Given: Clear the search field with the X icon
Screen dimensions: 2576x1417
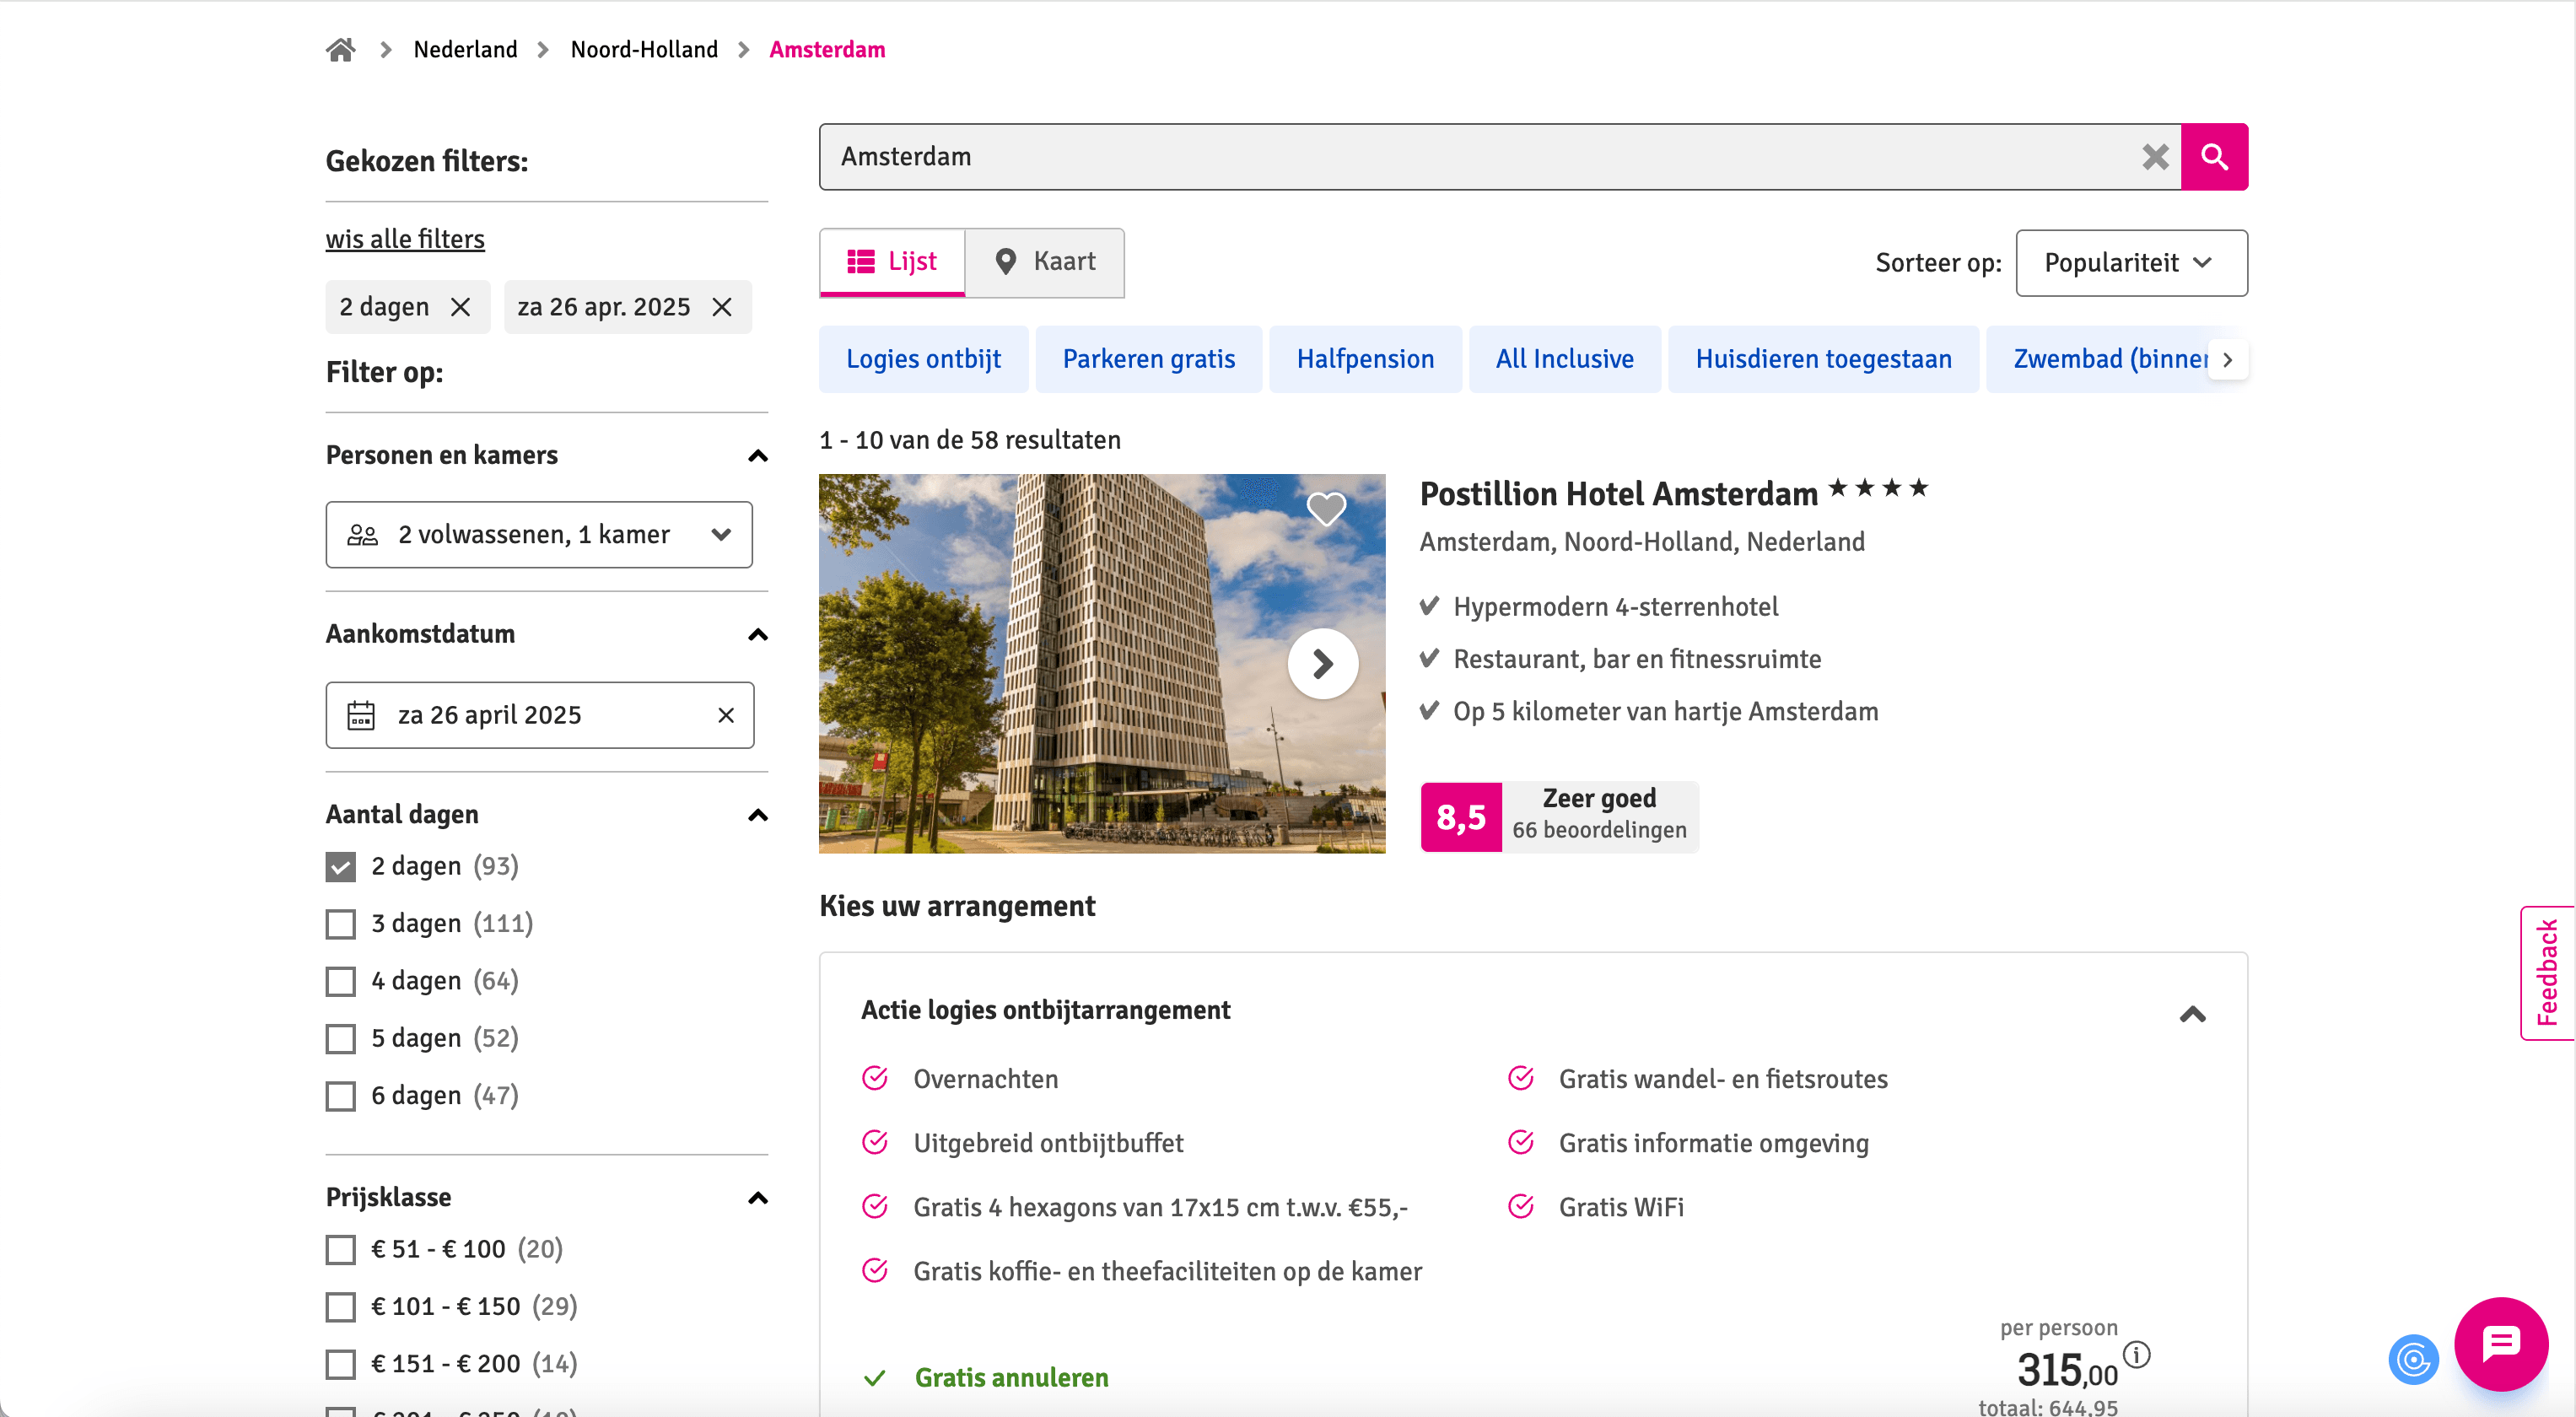Looking at the screenshot, I should click(x=2155, y=156).
